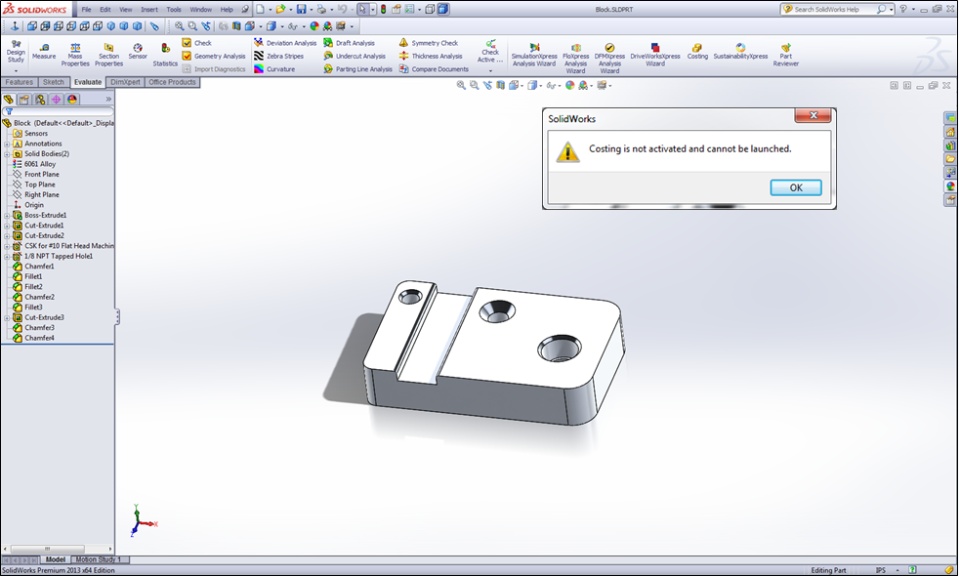Click the Rebuild traffic light icon
This screenshot has height=576, width=960.
(383, 9)
